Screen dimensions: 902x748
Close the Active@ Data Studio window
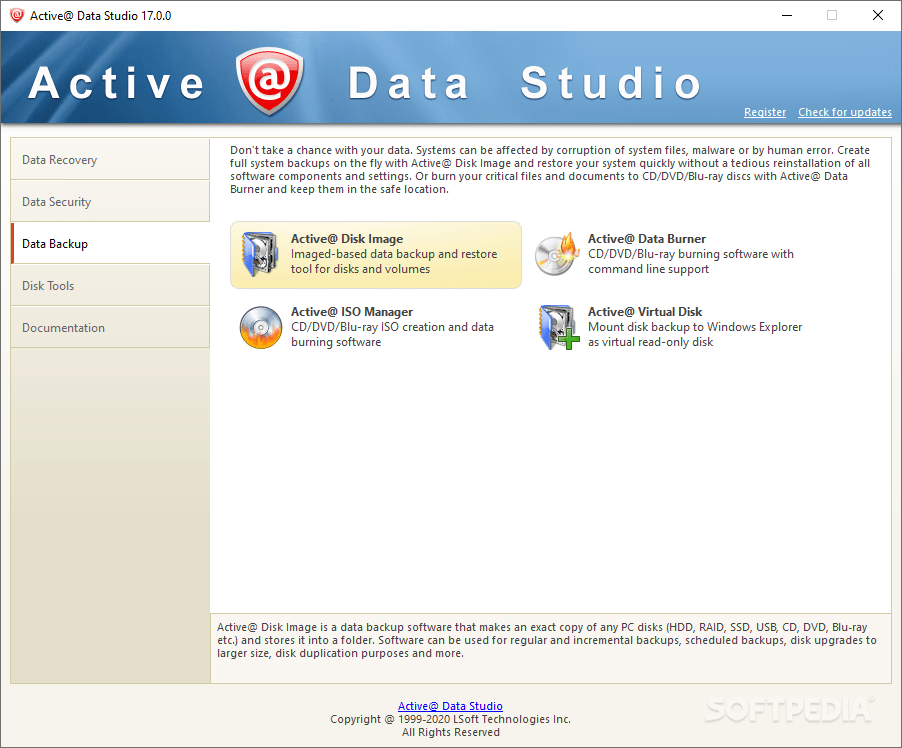(878, 16)
